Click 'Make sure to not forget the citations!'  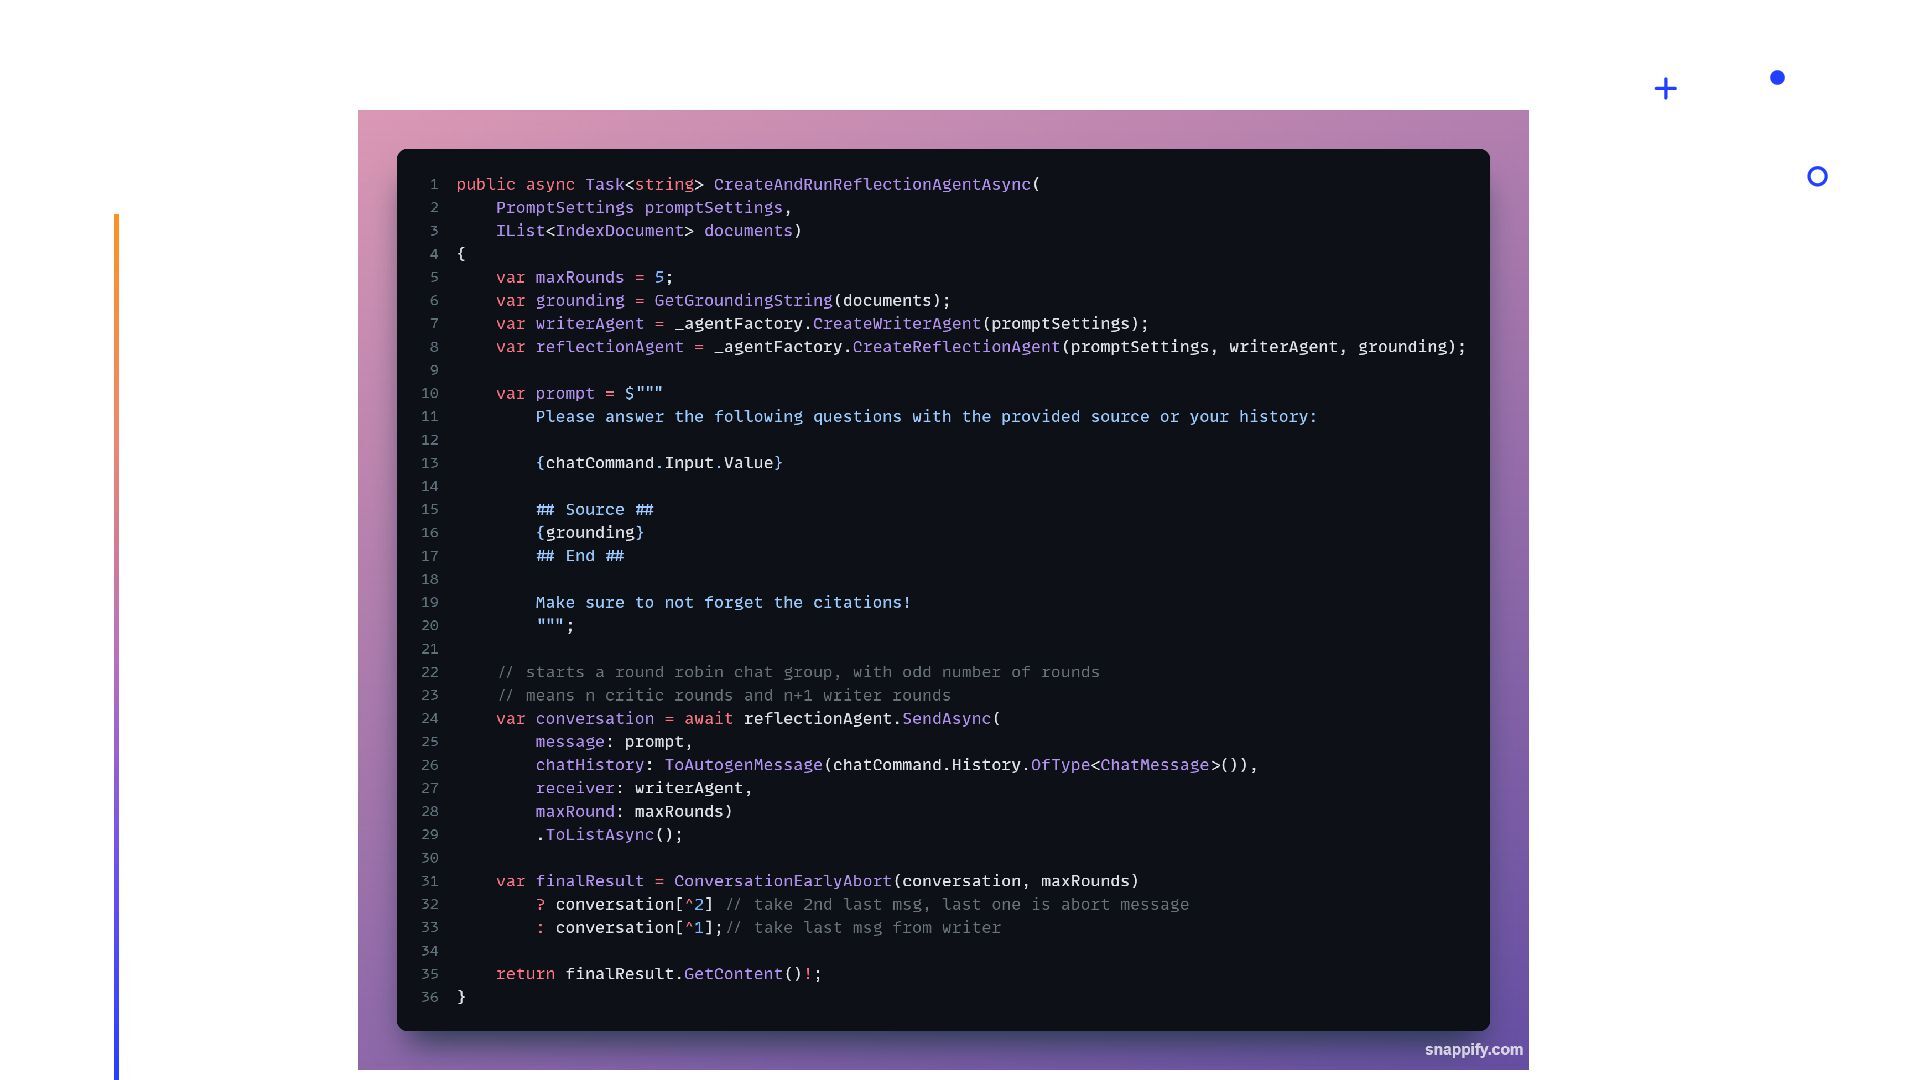[723, 602]
